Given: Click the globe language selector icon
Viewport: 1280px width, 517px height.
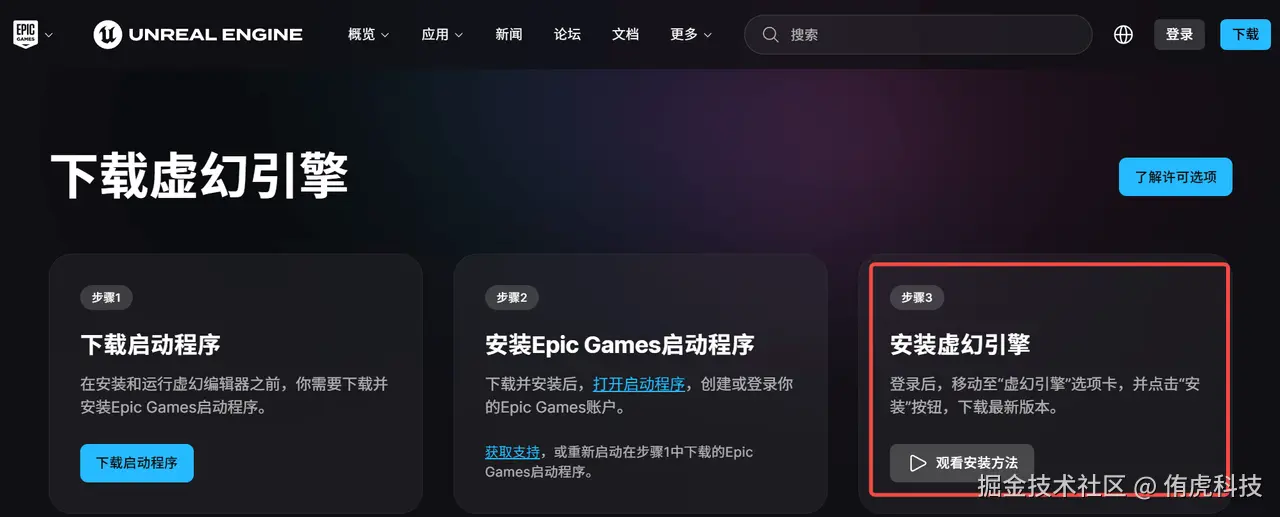Looking at the screenshot, I should [1123, 34].
